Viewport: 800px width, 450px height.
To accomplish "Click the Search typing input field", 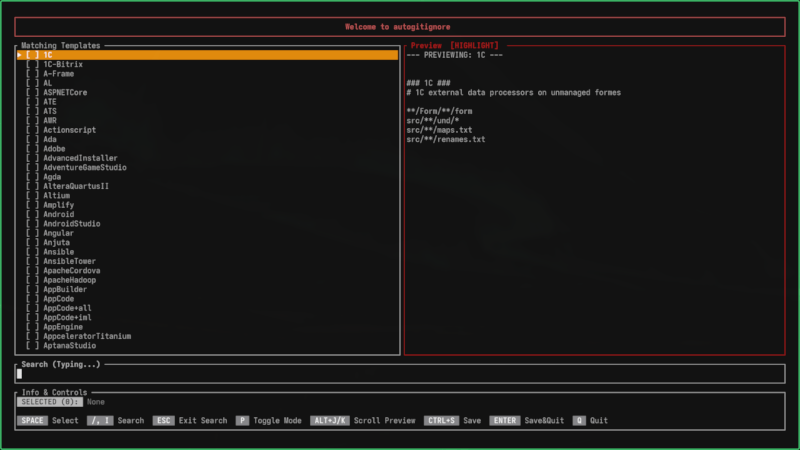I will pos(400,374).
